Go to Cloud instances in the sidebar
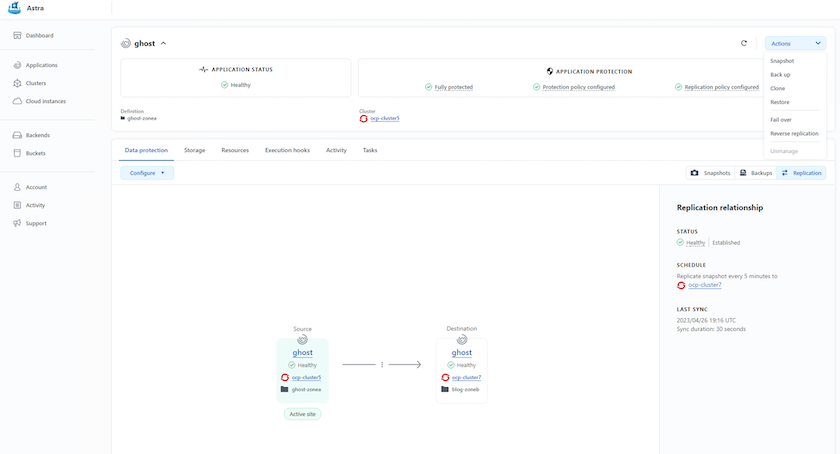Image resolution: width=840 pixels, height=454 pixels. tap(46, 101)
